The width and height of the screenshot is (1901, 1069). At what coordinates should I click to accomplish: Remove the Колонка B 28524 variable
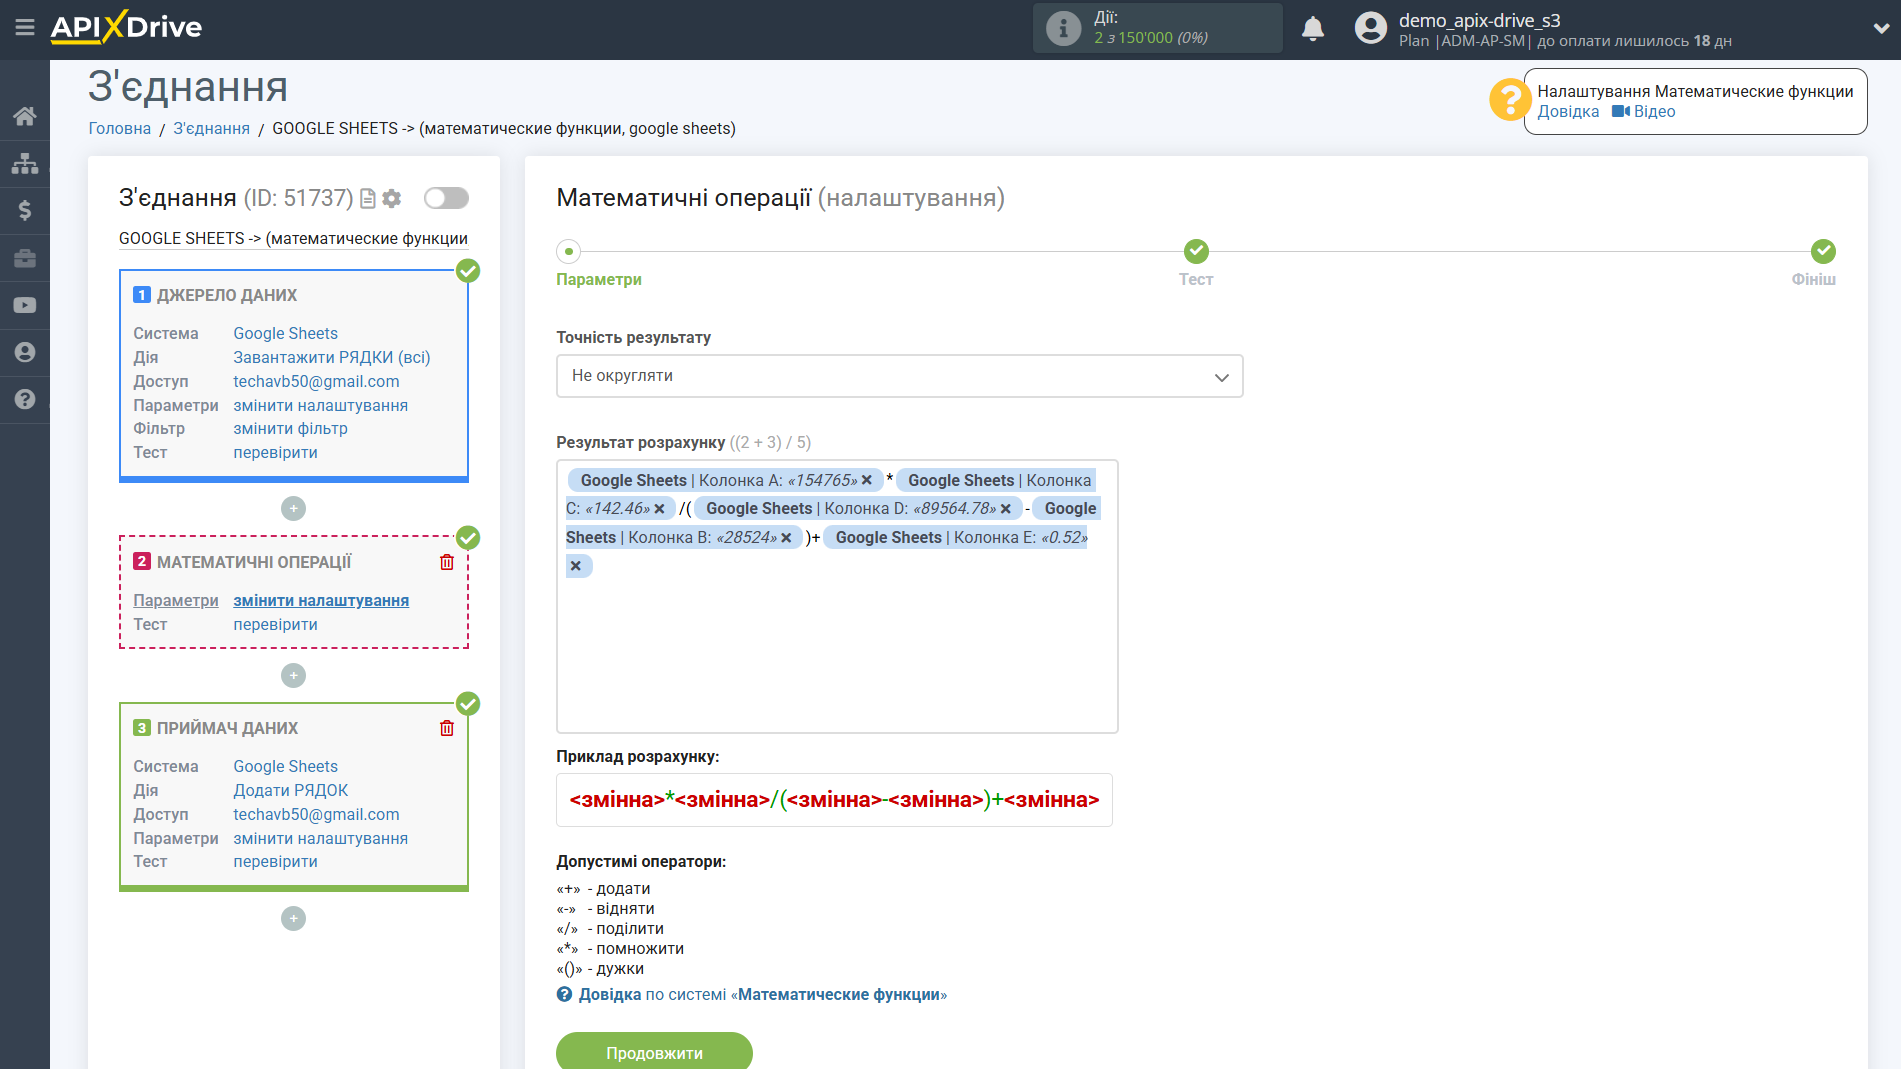point(786,537)
